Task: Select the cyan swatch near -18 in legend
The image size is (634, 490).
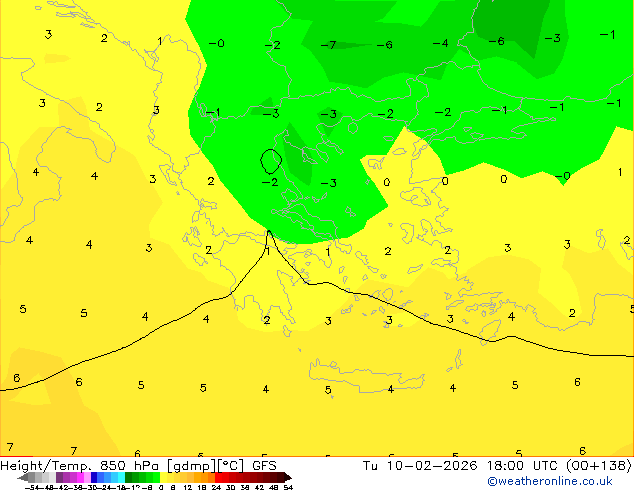Action: pyautogui.click(x=122, y=478)
